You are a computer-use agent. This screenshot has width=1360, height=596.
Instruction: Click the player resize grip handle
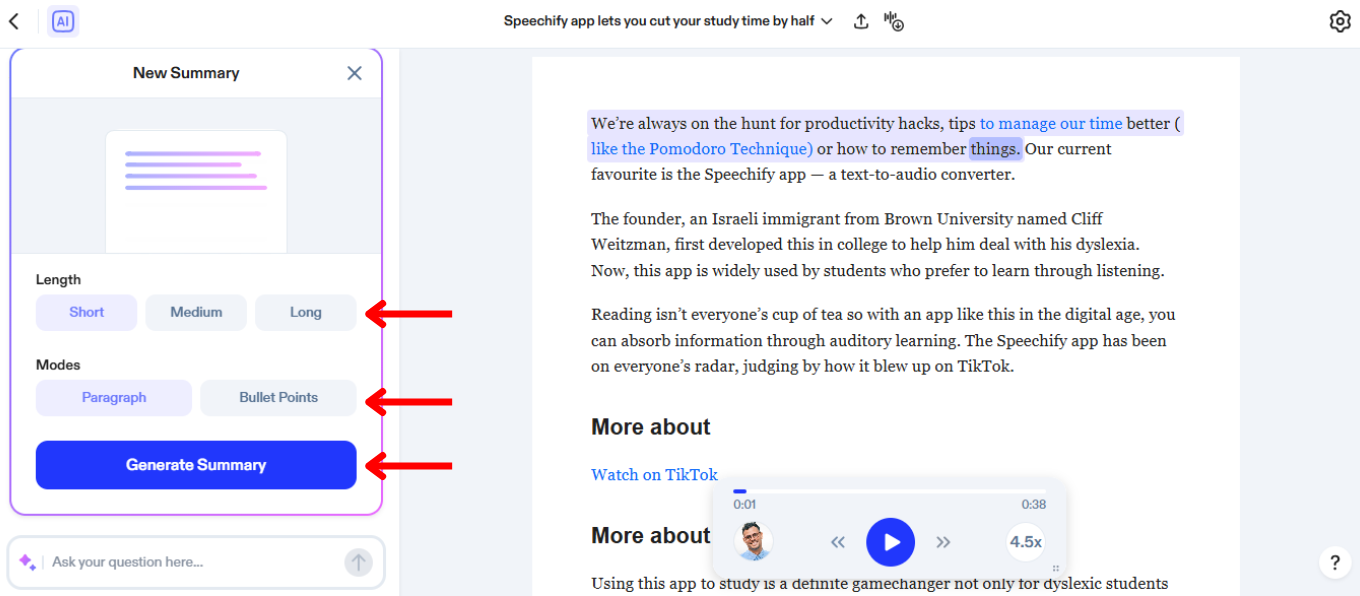1056,568
